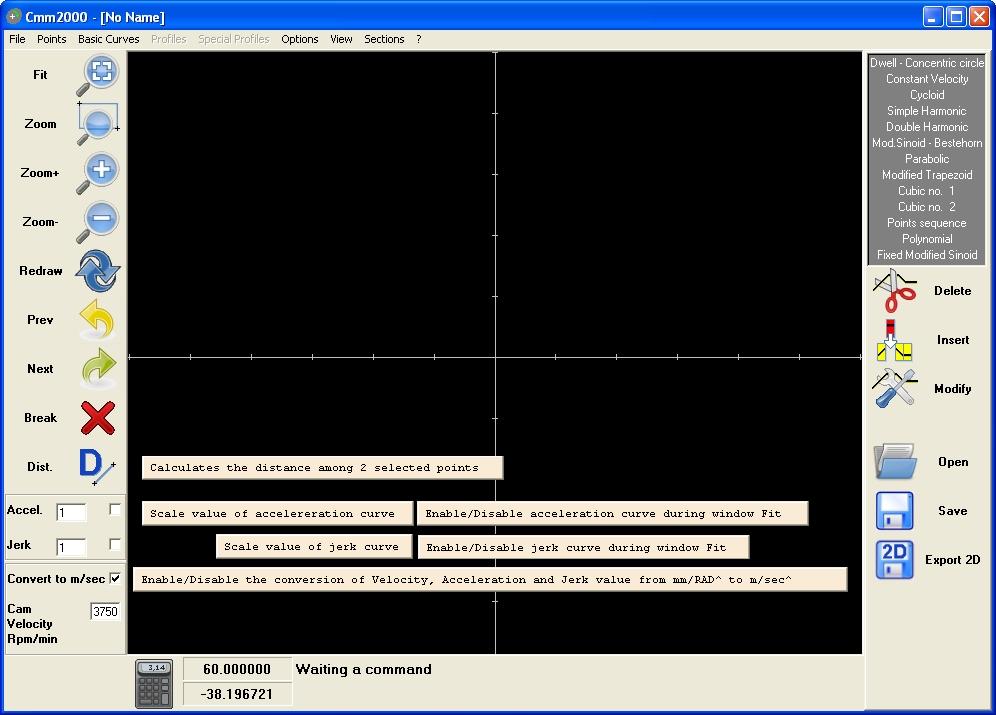Click the Zoom+ magnifier icon
This screenshot has width=996, height=715.
[98, 173]
